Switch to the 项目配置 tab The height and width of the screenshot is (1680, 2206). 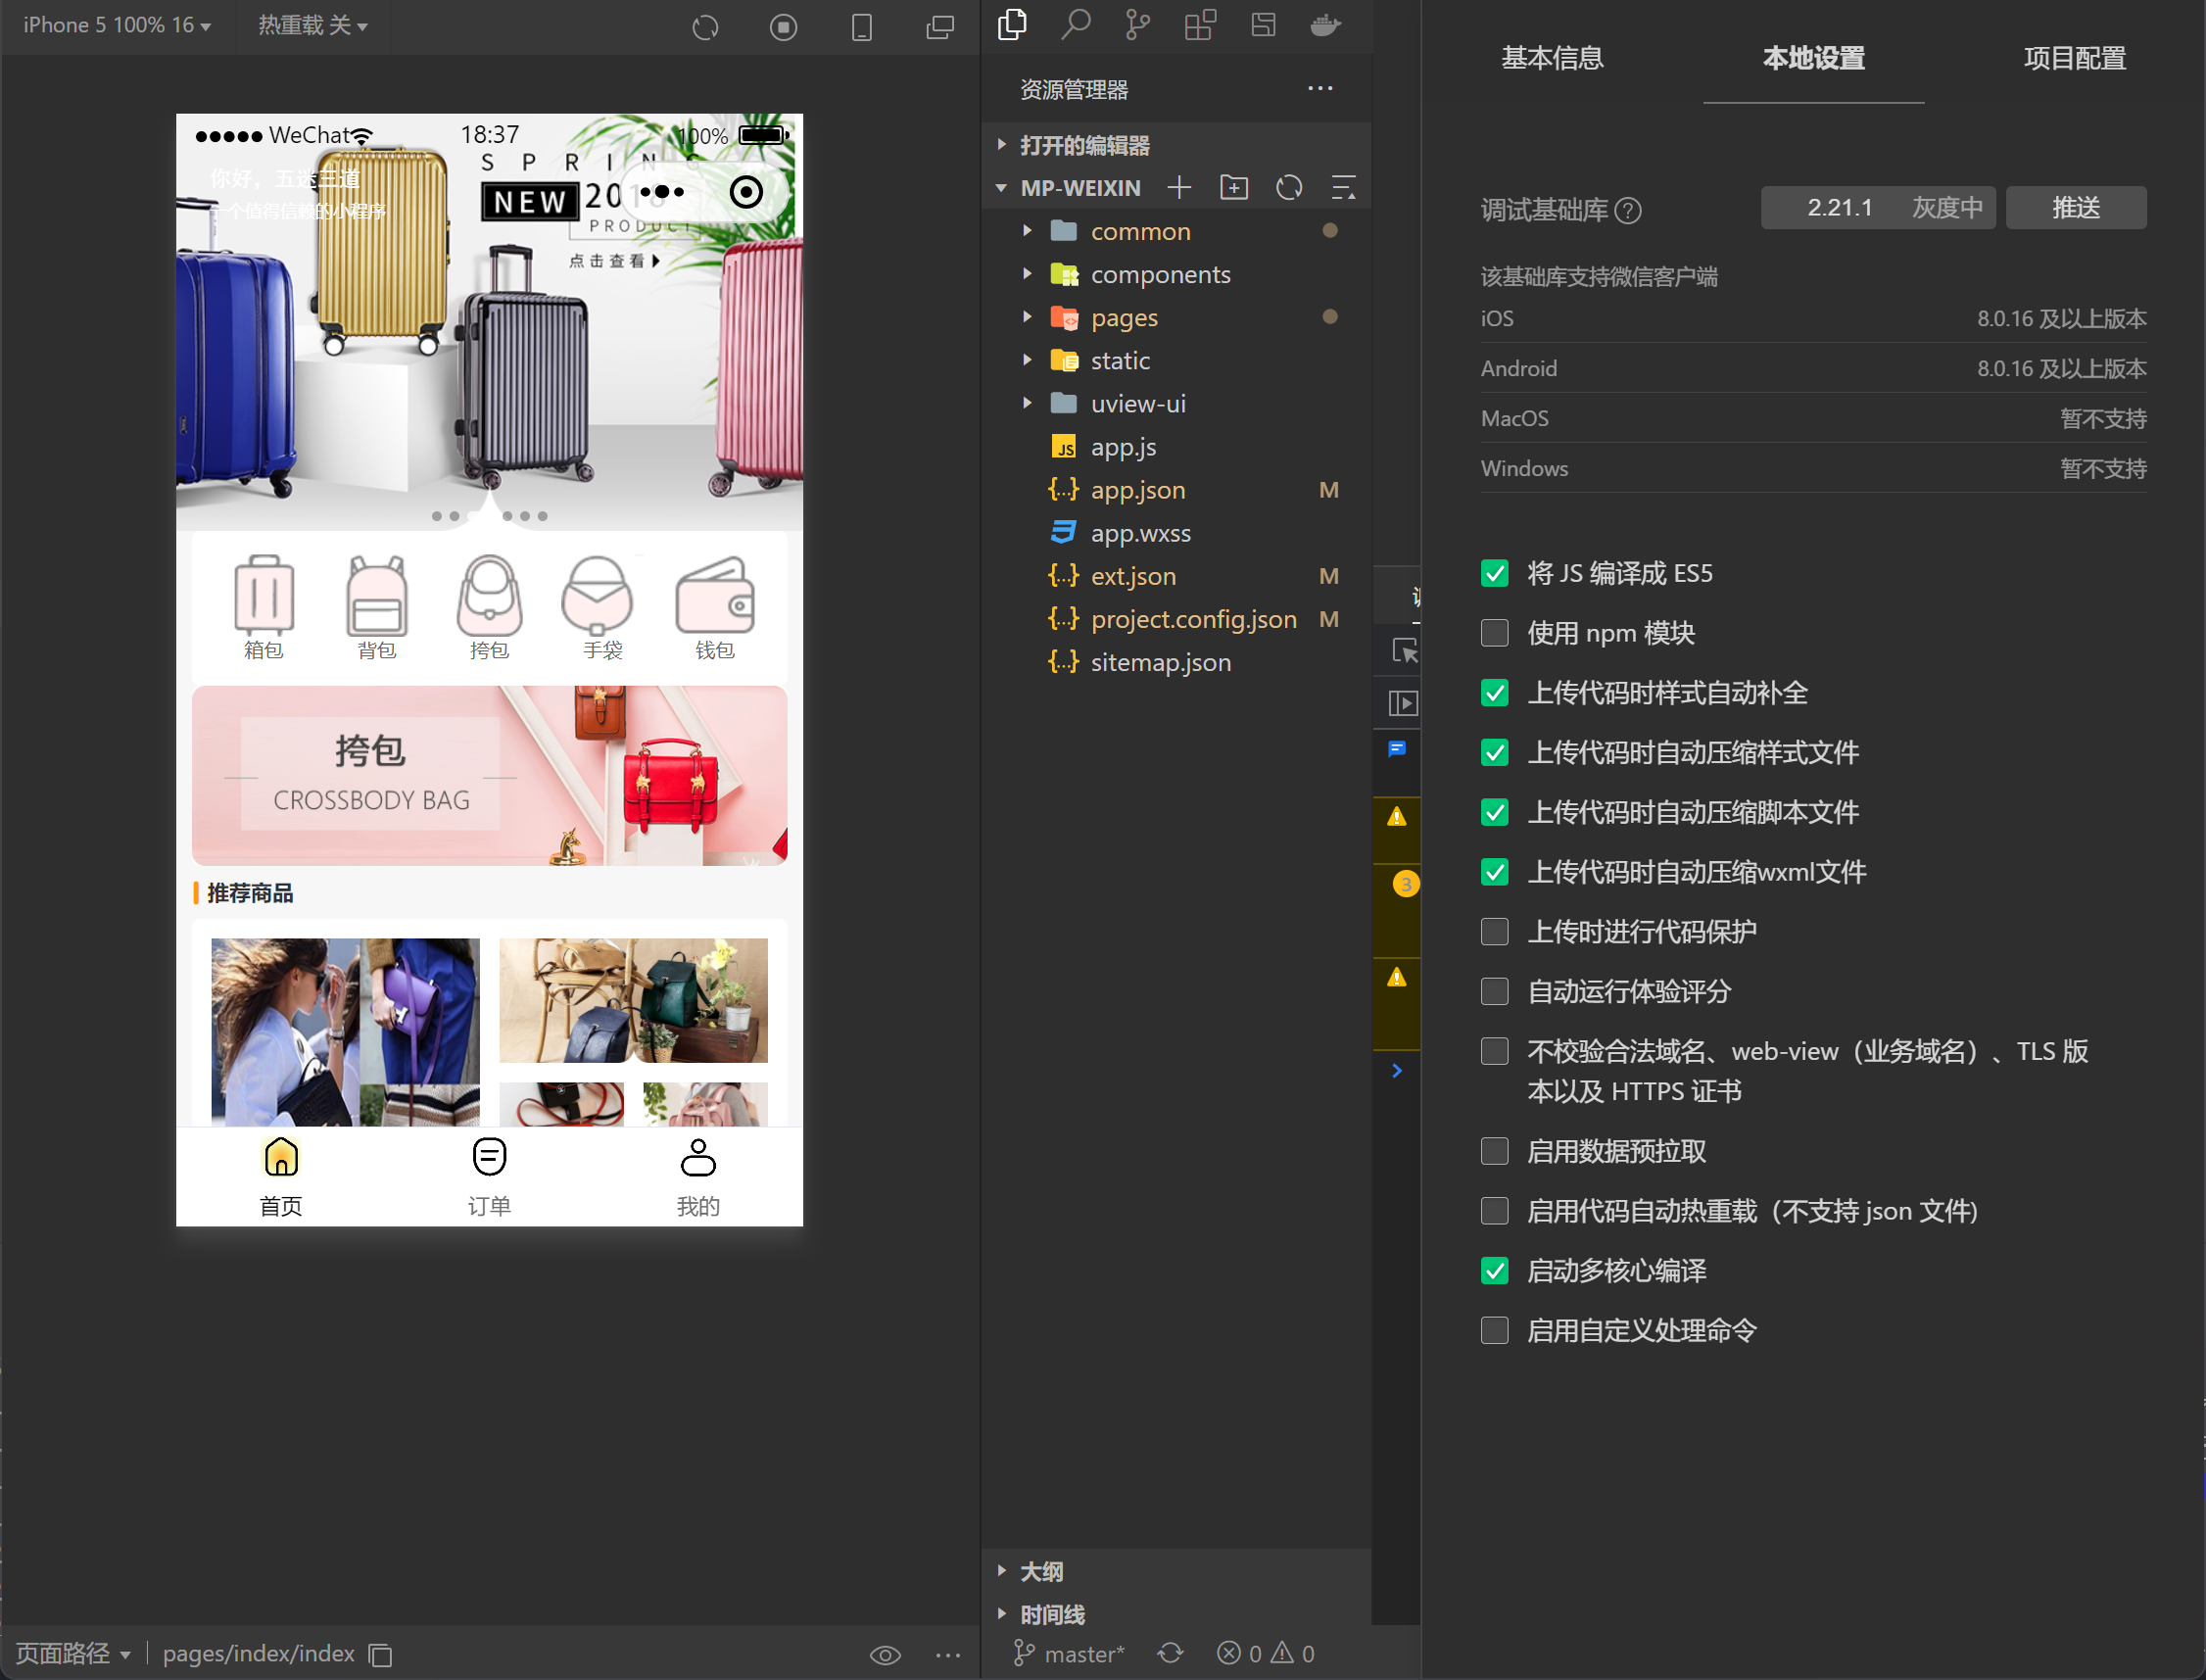[2074, 58]
